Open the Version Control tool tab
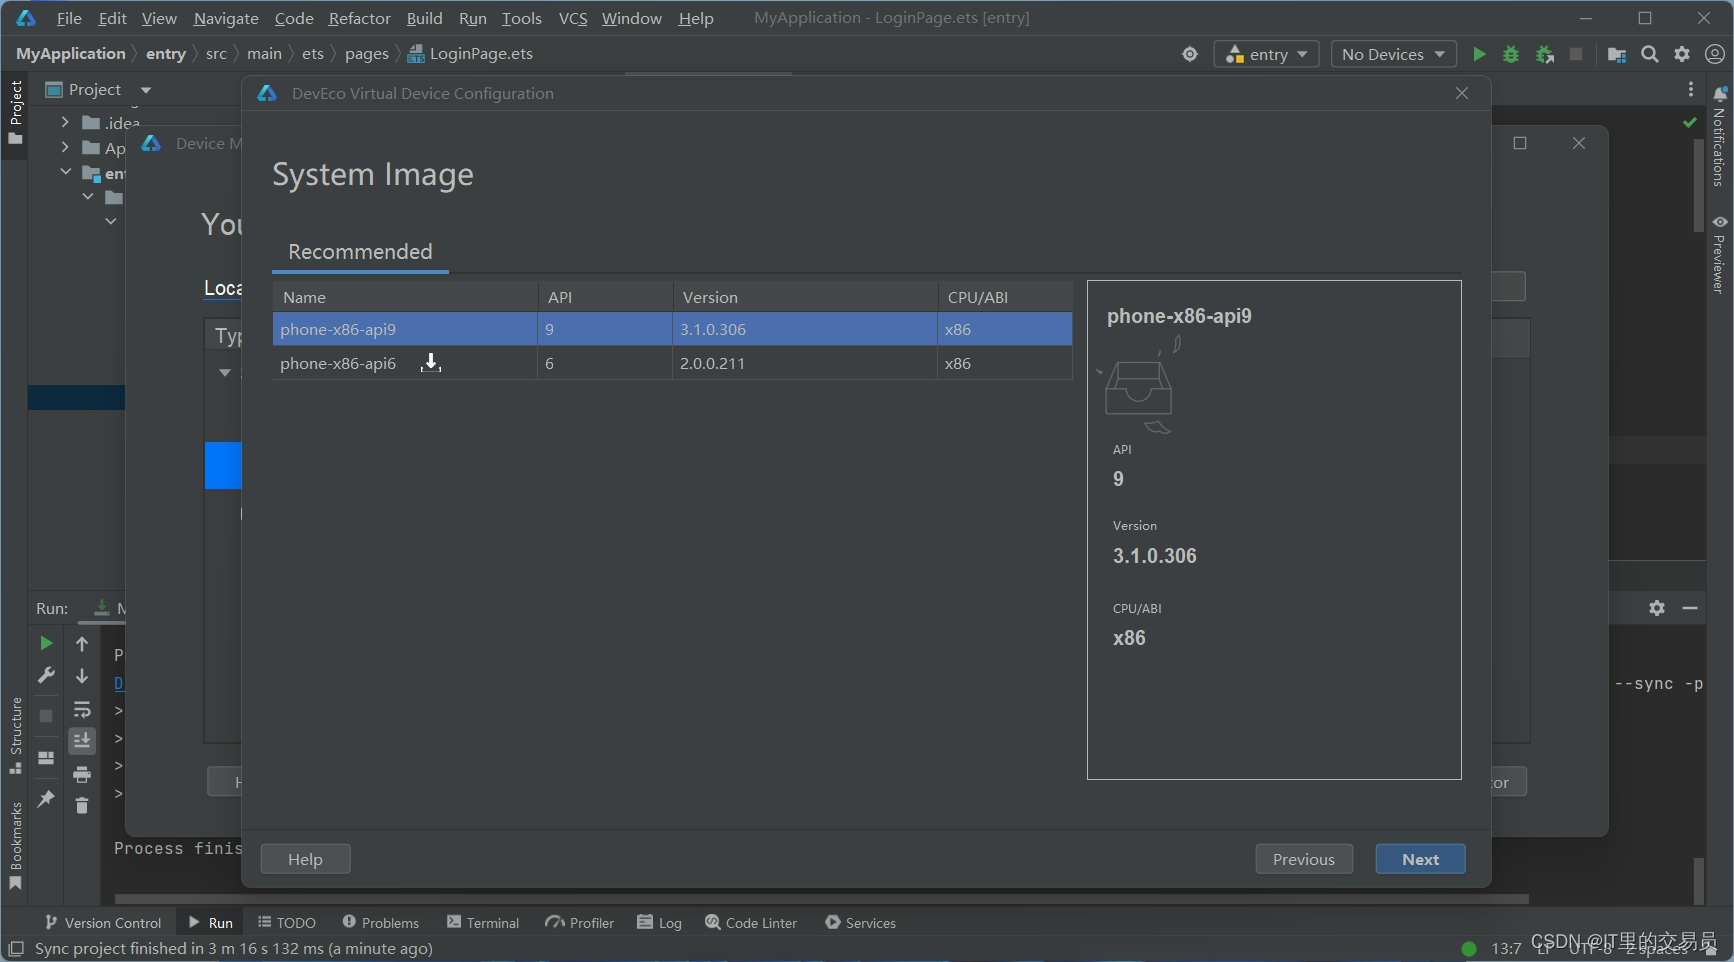Screen dimensions: 1734x962 103,923
